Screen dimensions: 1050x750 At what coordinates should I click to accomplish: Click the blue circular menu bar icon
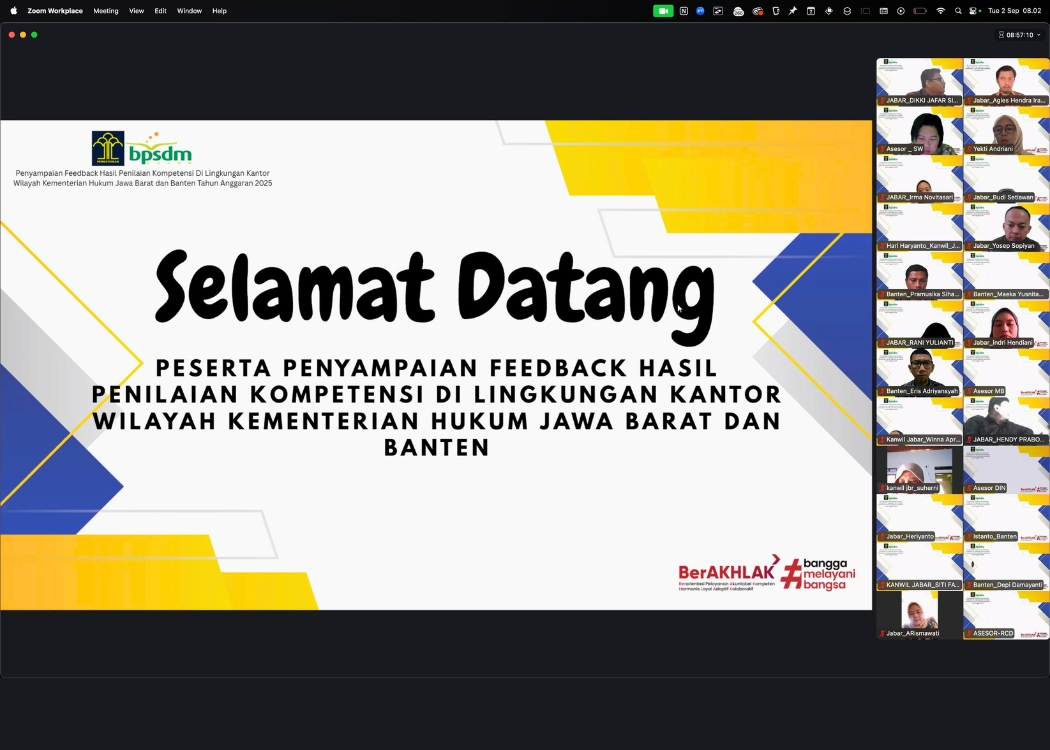[700, 11]
